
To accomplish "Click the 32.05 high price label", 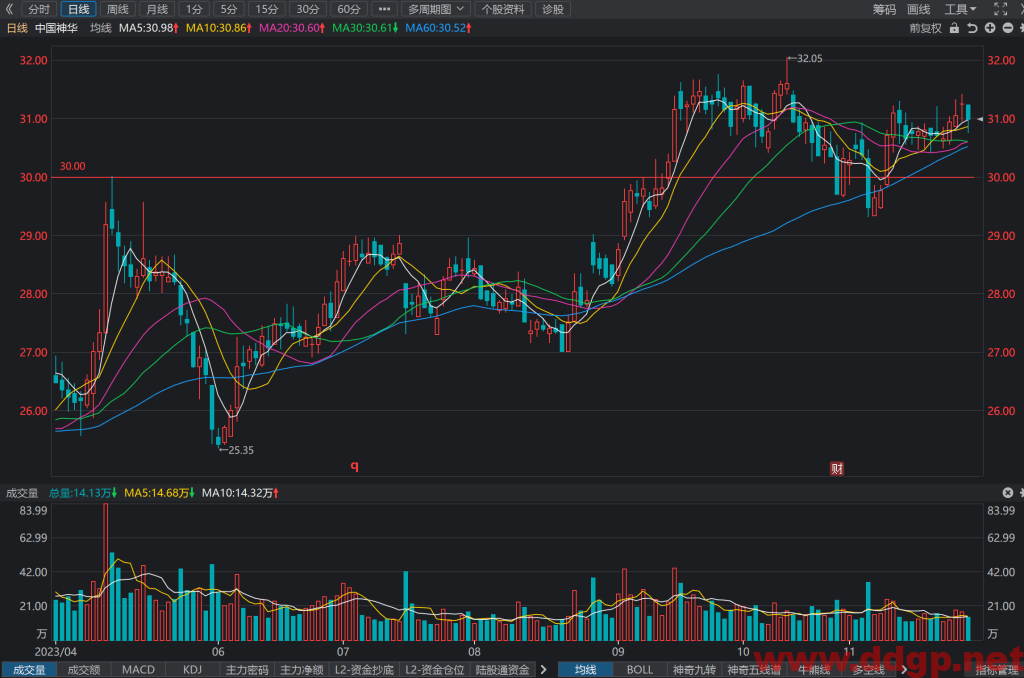I will 809,59.
